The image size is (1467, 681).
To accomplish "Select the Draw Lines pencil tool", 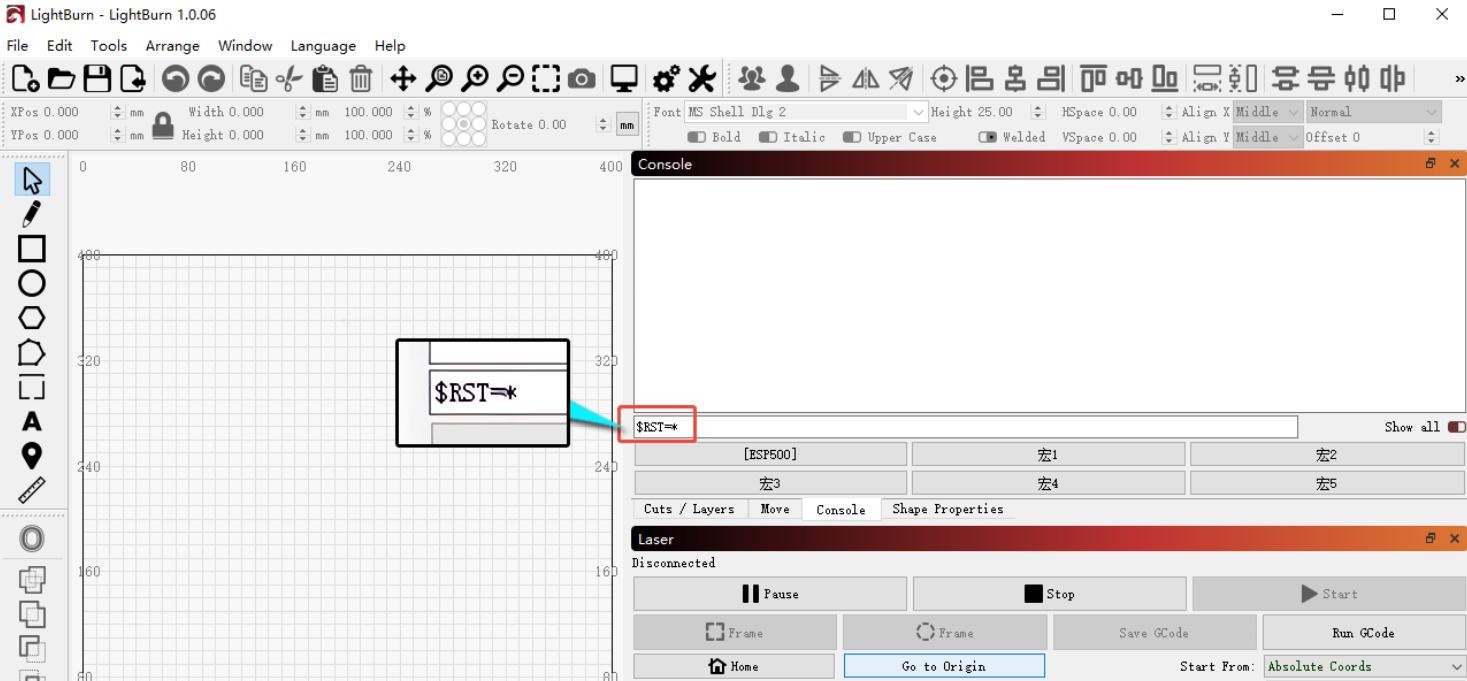I will click(32, 214).
